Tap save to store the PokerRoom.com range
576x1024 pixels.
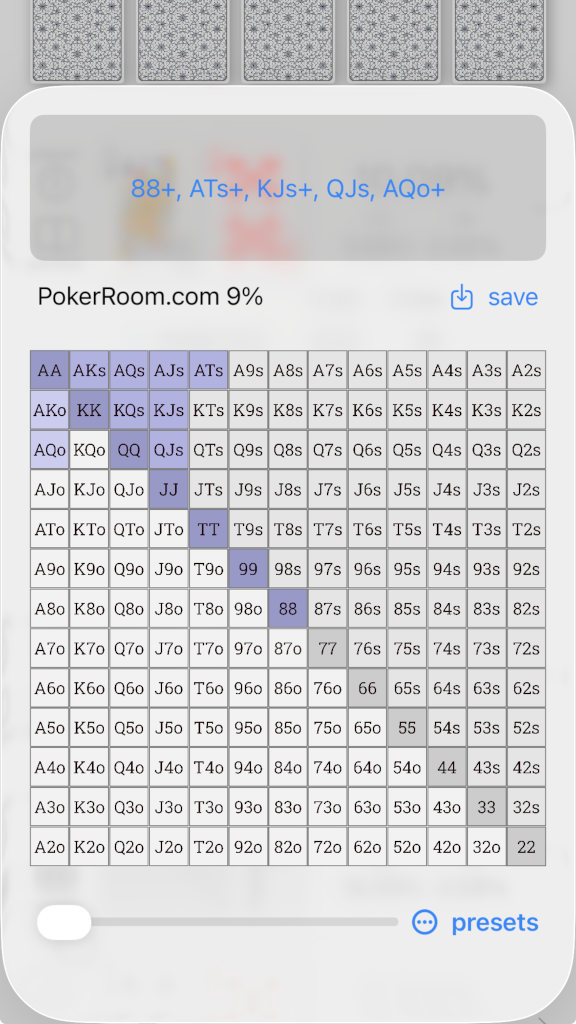point(512,296)
